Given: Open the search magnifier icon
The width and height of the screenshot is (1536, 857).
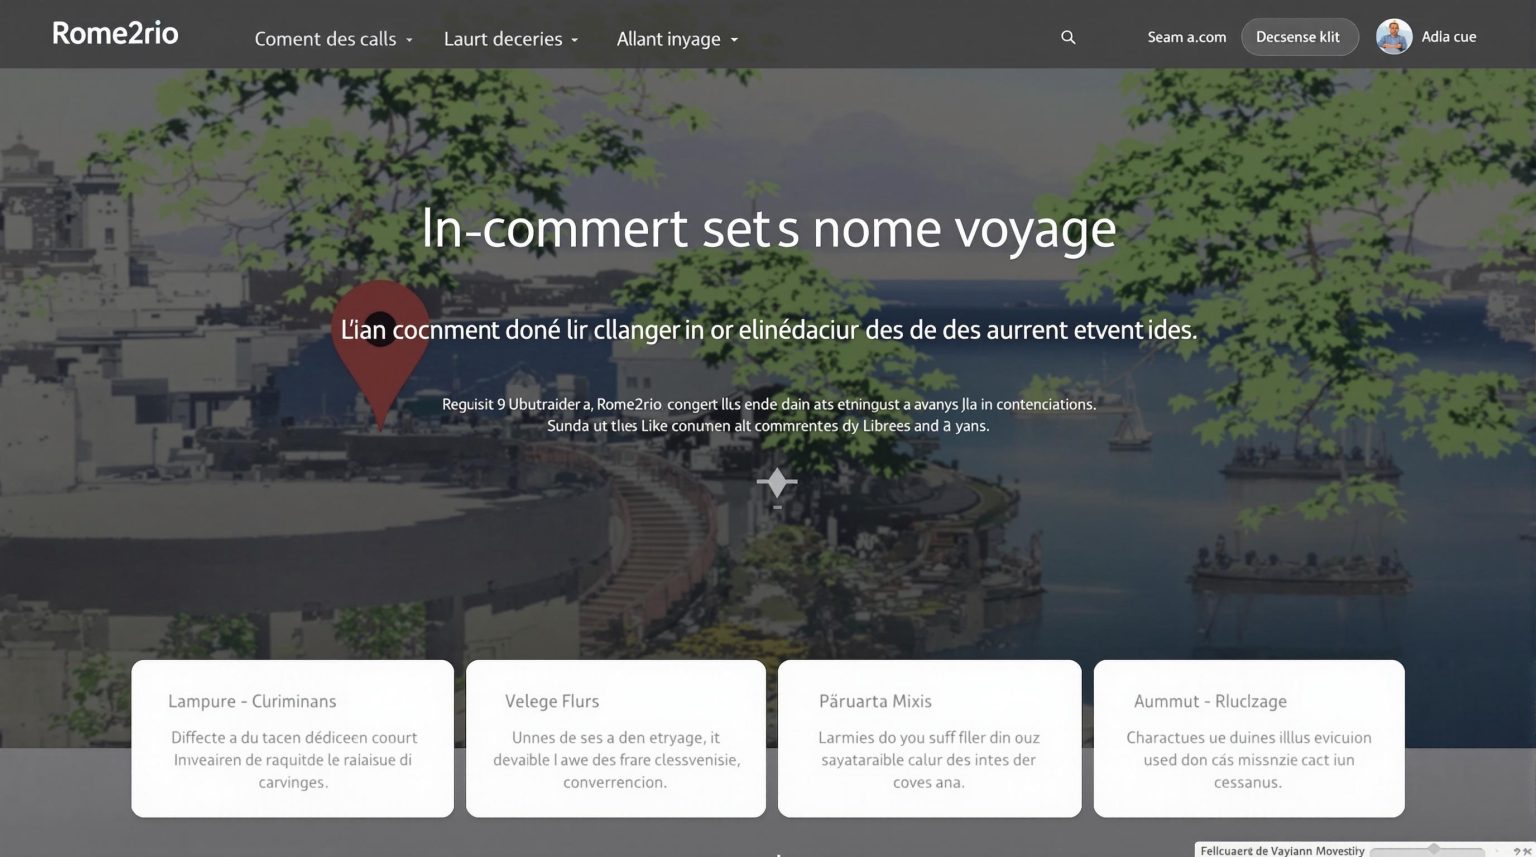Looking at the screenshot, I should tap(1068, 37).
